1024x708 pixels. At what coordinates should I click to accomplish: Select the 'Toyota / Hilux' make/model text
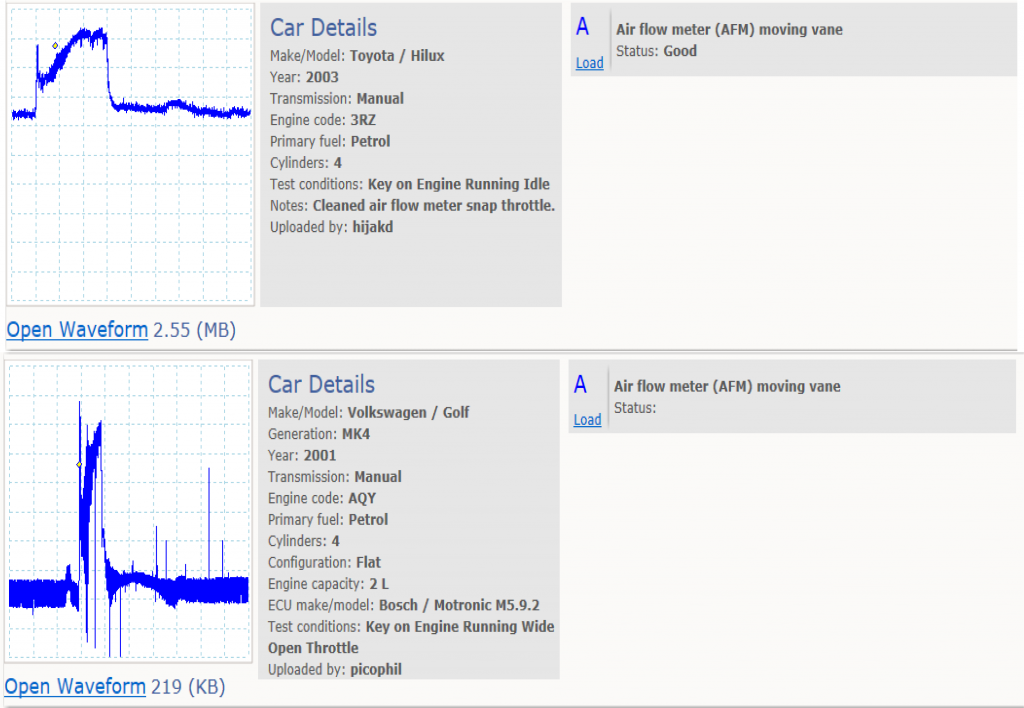pyautogui.click(x=397, y=56)
